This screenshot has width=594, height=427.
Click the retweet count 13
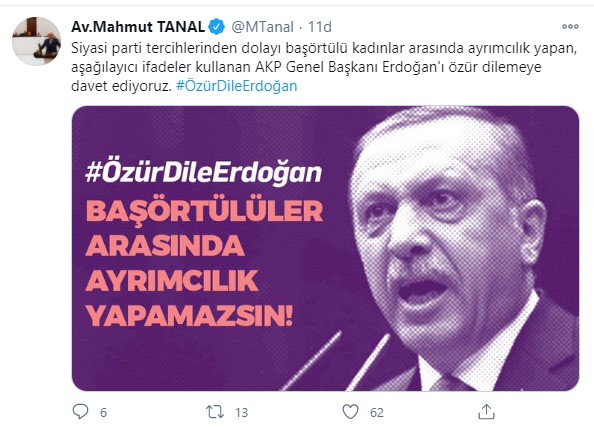tap(241, 412)
